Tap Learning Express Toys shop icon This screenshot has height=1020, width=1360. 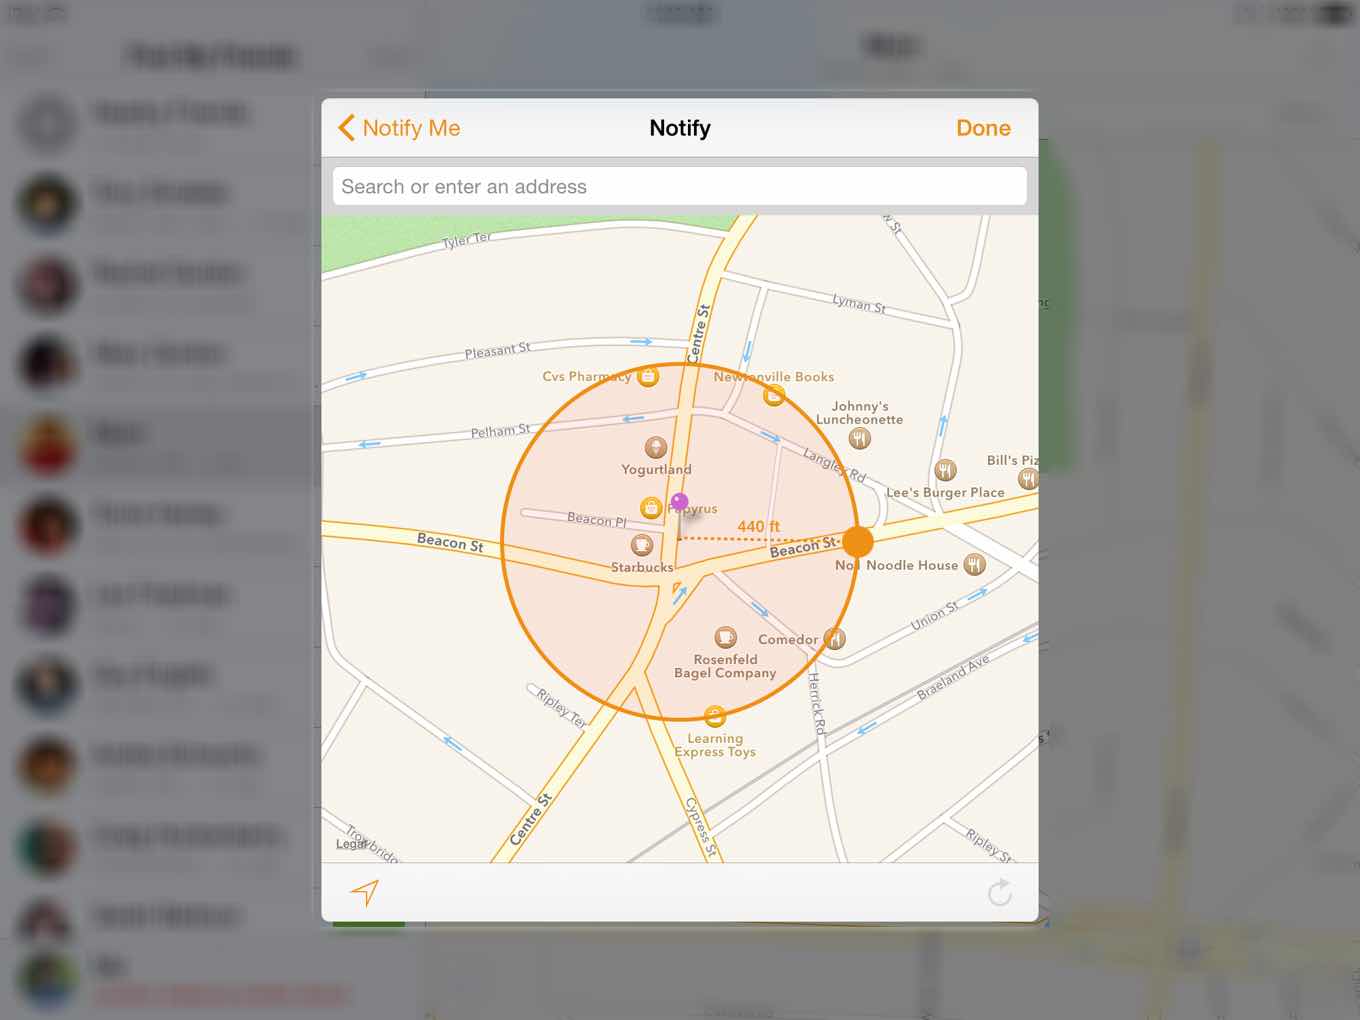714,716
